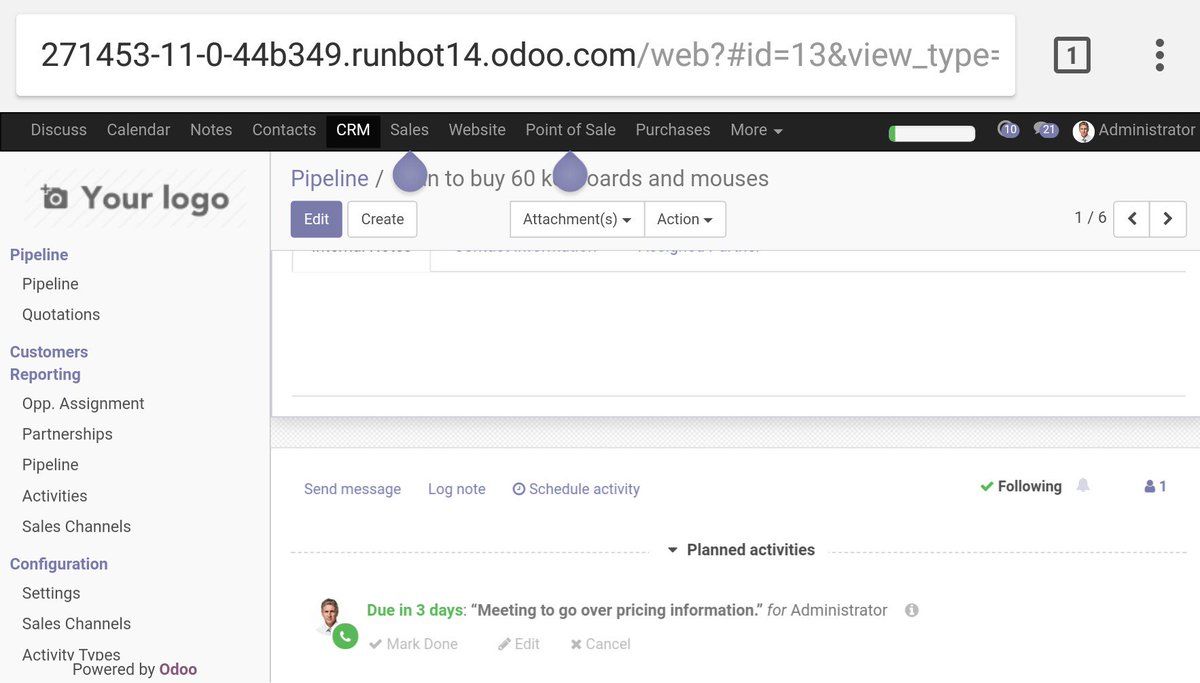Go to previous record arrow

1132,219
